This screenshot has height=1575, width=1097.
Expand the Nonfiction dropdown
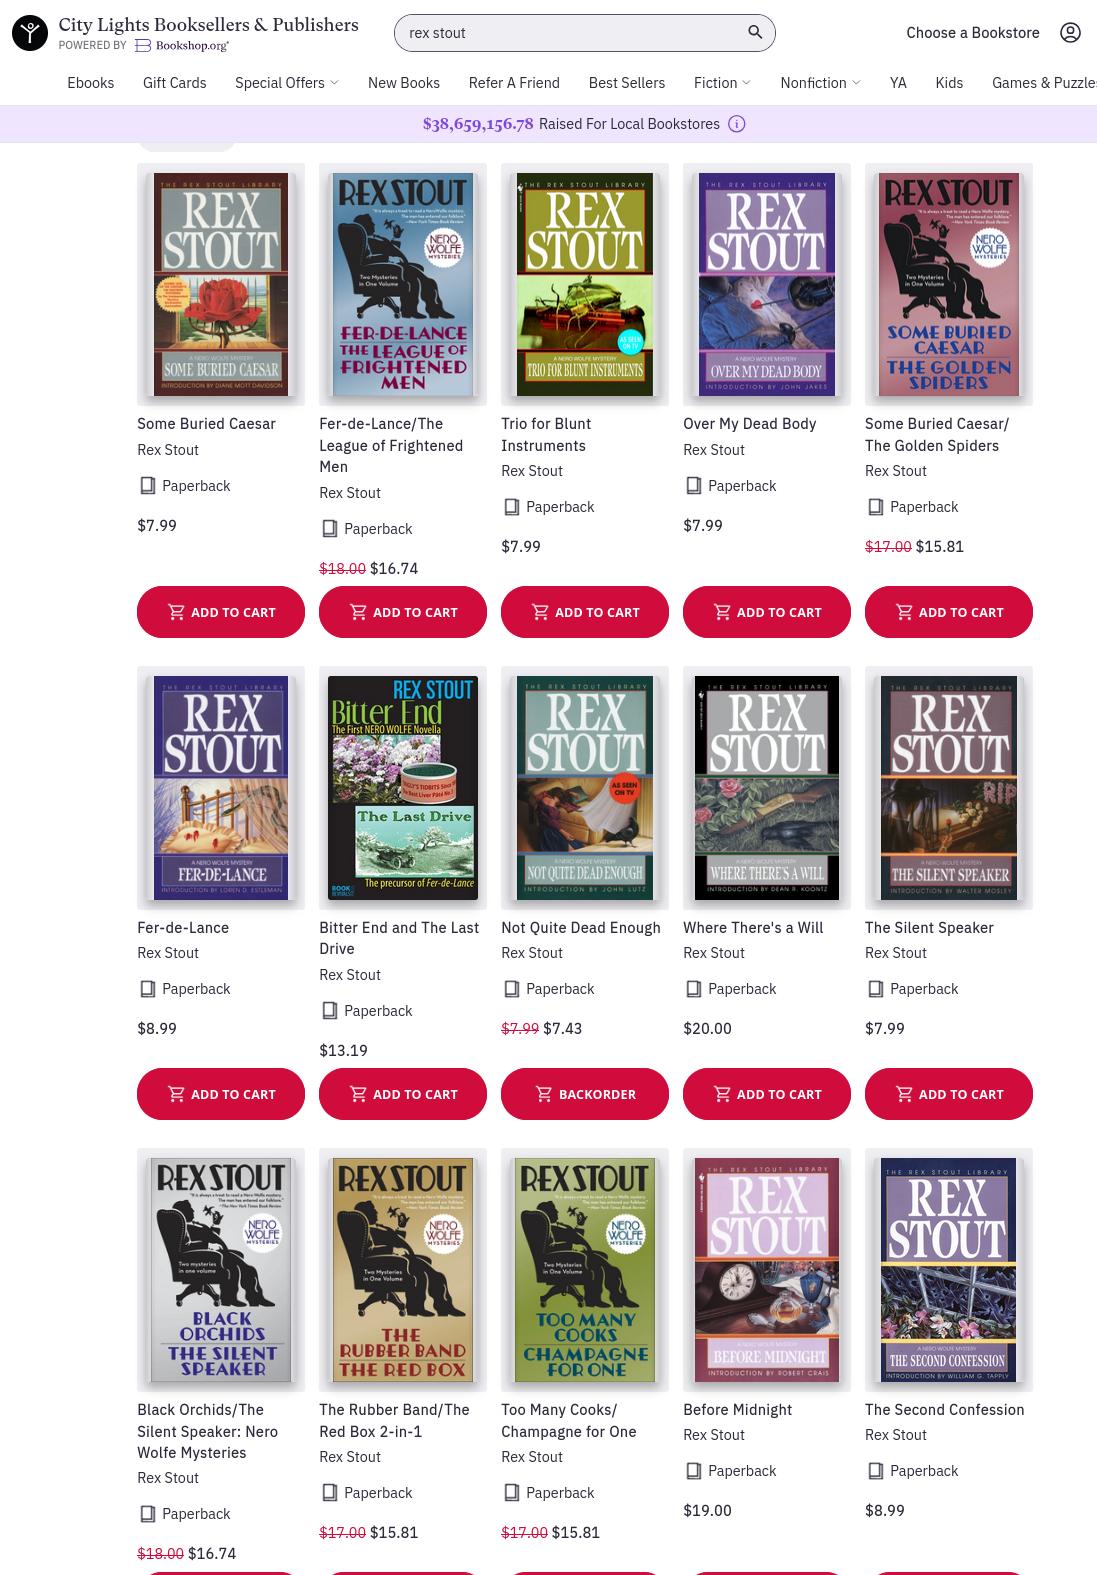(820, 83)
